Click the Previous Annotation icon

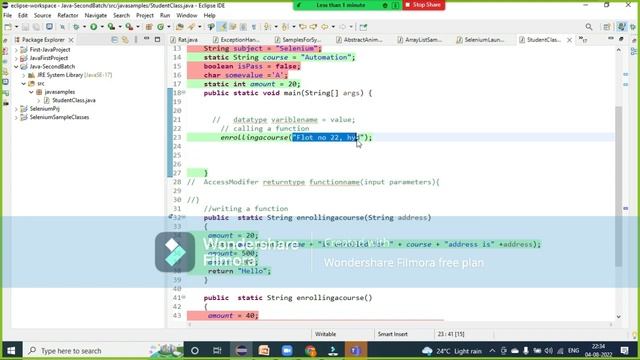coord(285,27)
